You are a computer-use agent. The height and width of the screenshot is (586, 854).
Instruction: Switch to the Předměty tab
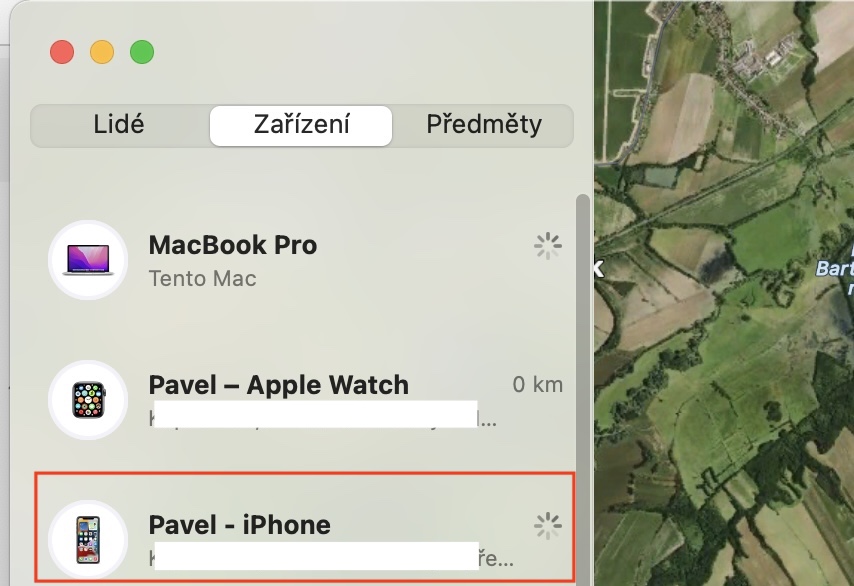(484, 125)
